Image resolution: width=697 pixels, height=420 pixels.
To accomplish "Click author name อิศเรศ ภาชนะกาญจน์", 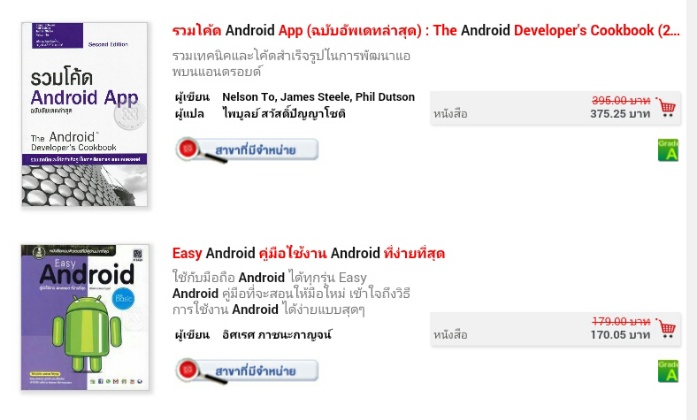I will [x=277, y=335].
